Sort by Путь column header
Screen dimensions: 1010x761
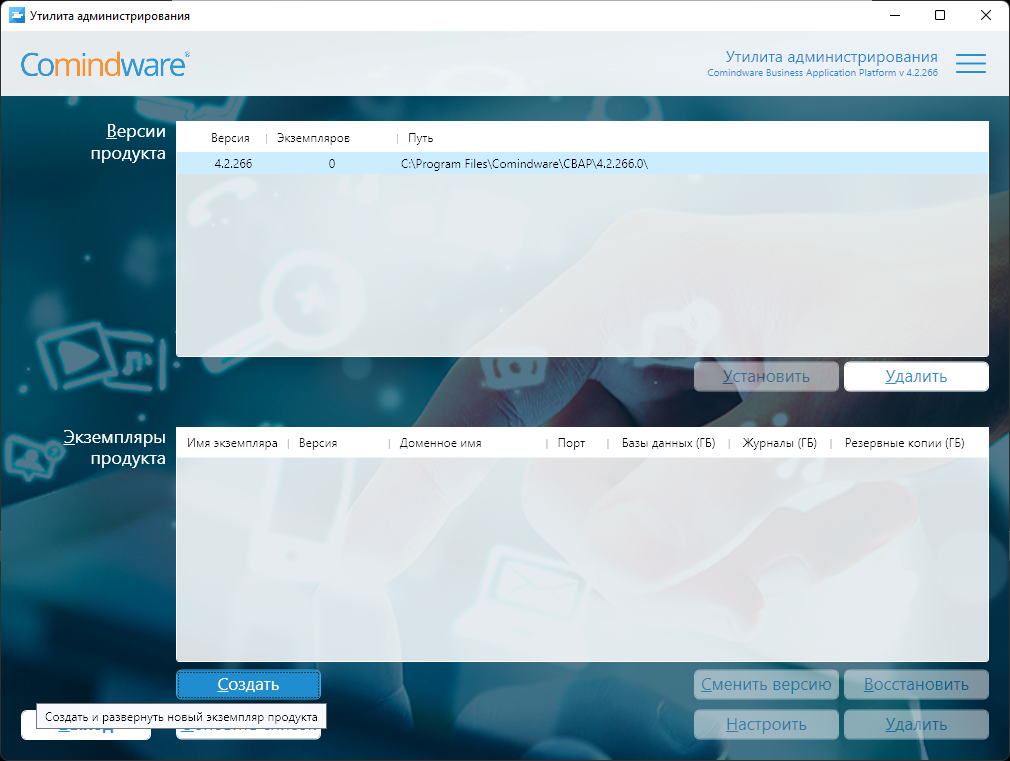tap(421, 138)
